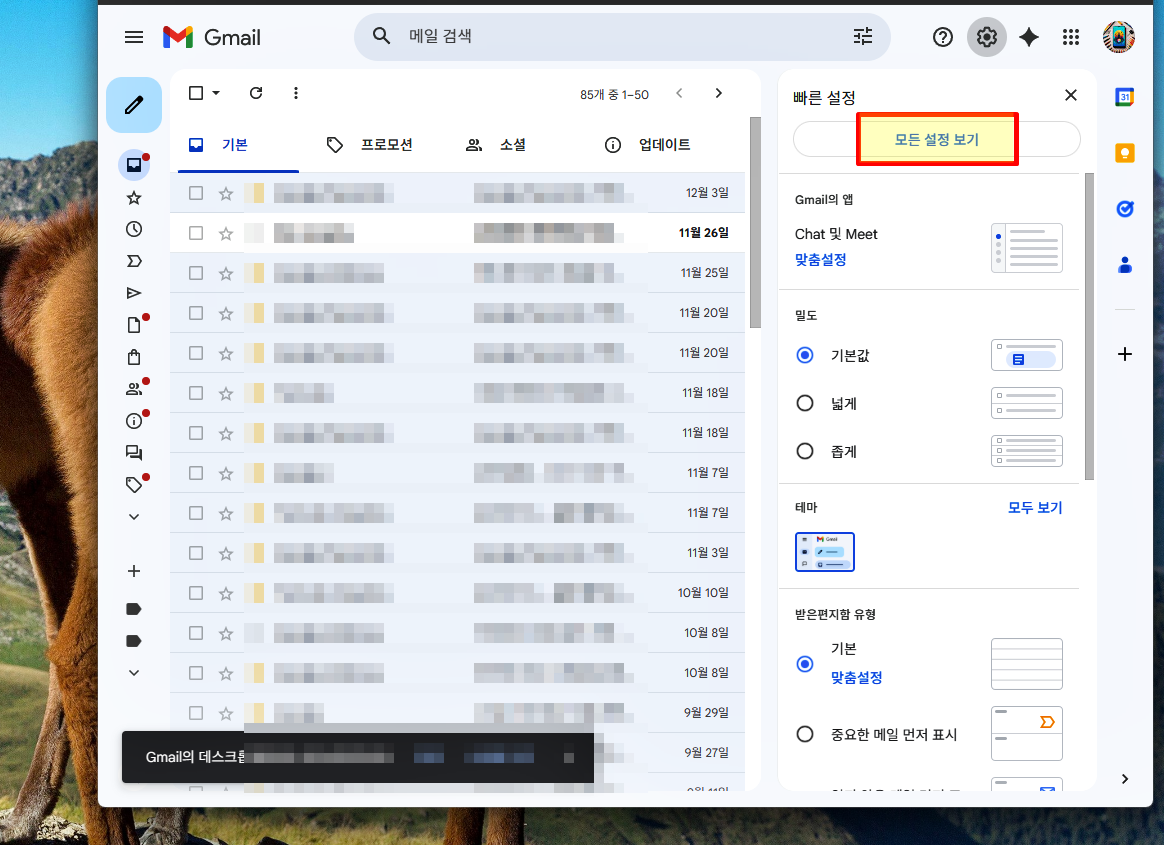
Task: Switch to the 업데이트 tab
Action: [649, 145]
